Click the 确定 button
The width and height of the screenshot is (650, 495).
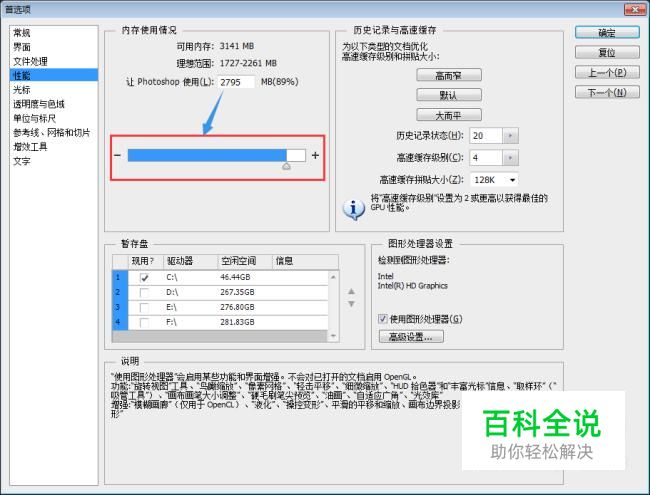pyautogui.click(x=607, y=33)
